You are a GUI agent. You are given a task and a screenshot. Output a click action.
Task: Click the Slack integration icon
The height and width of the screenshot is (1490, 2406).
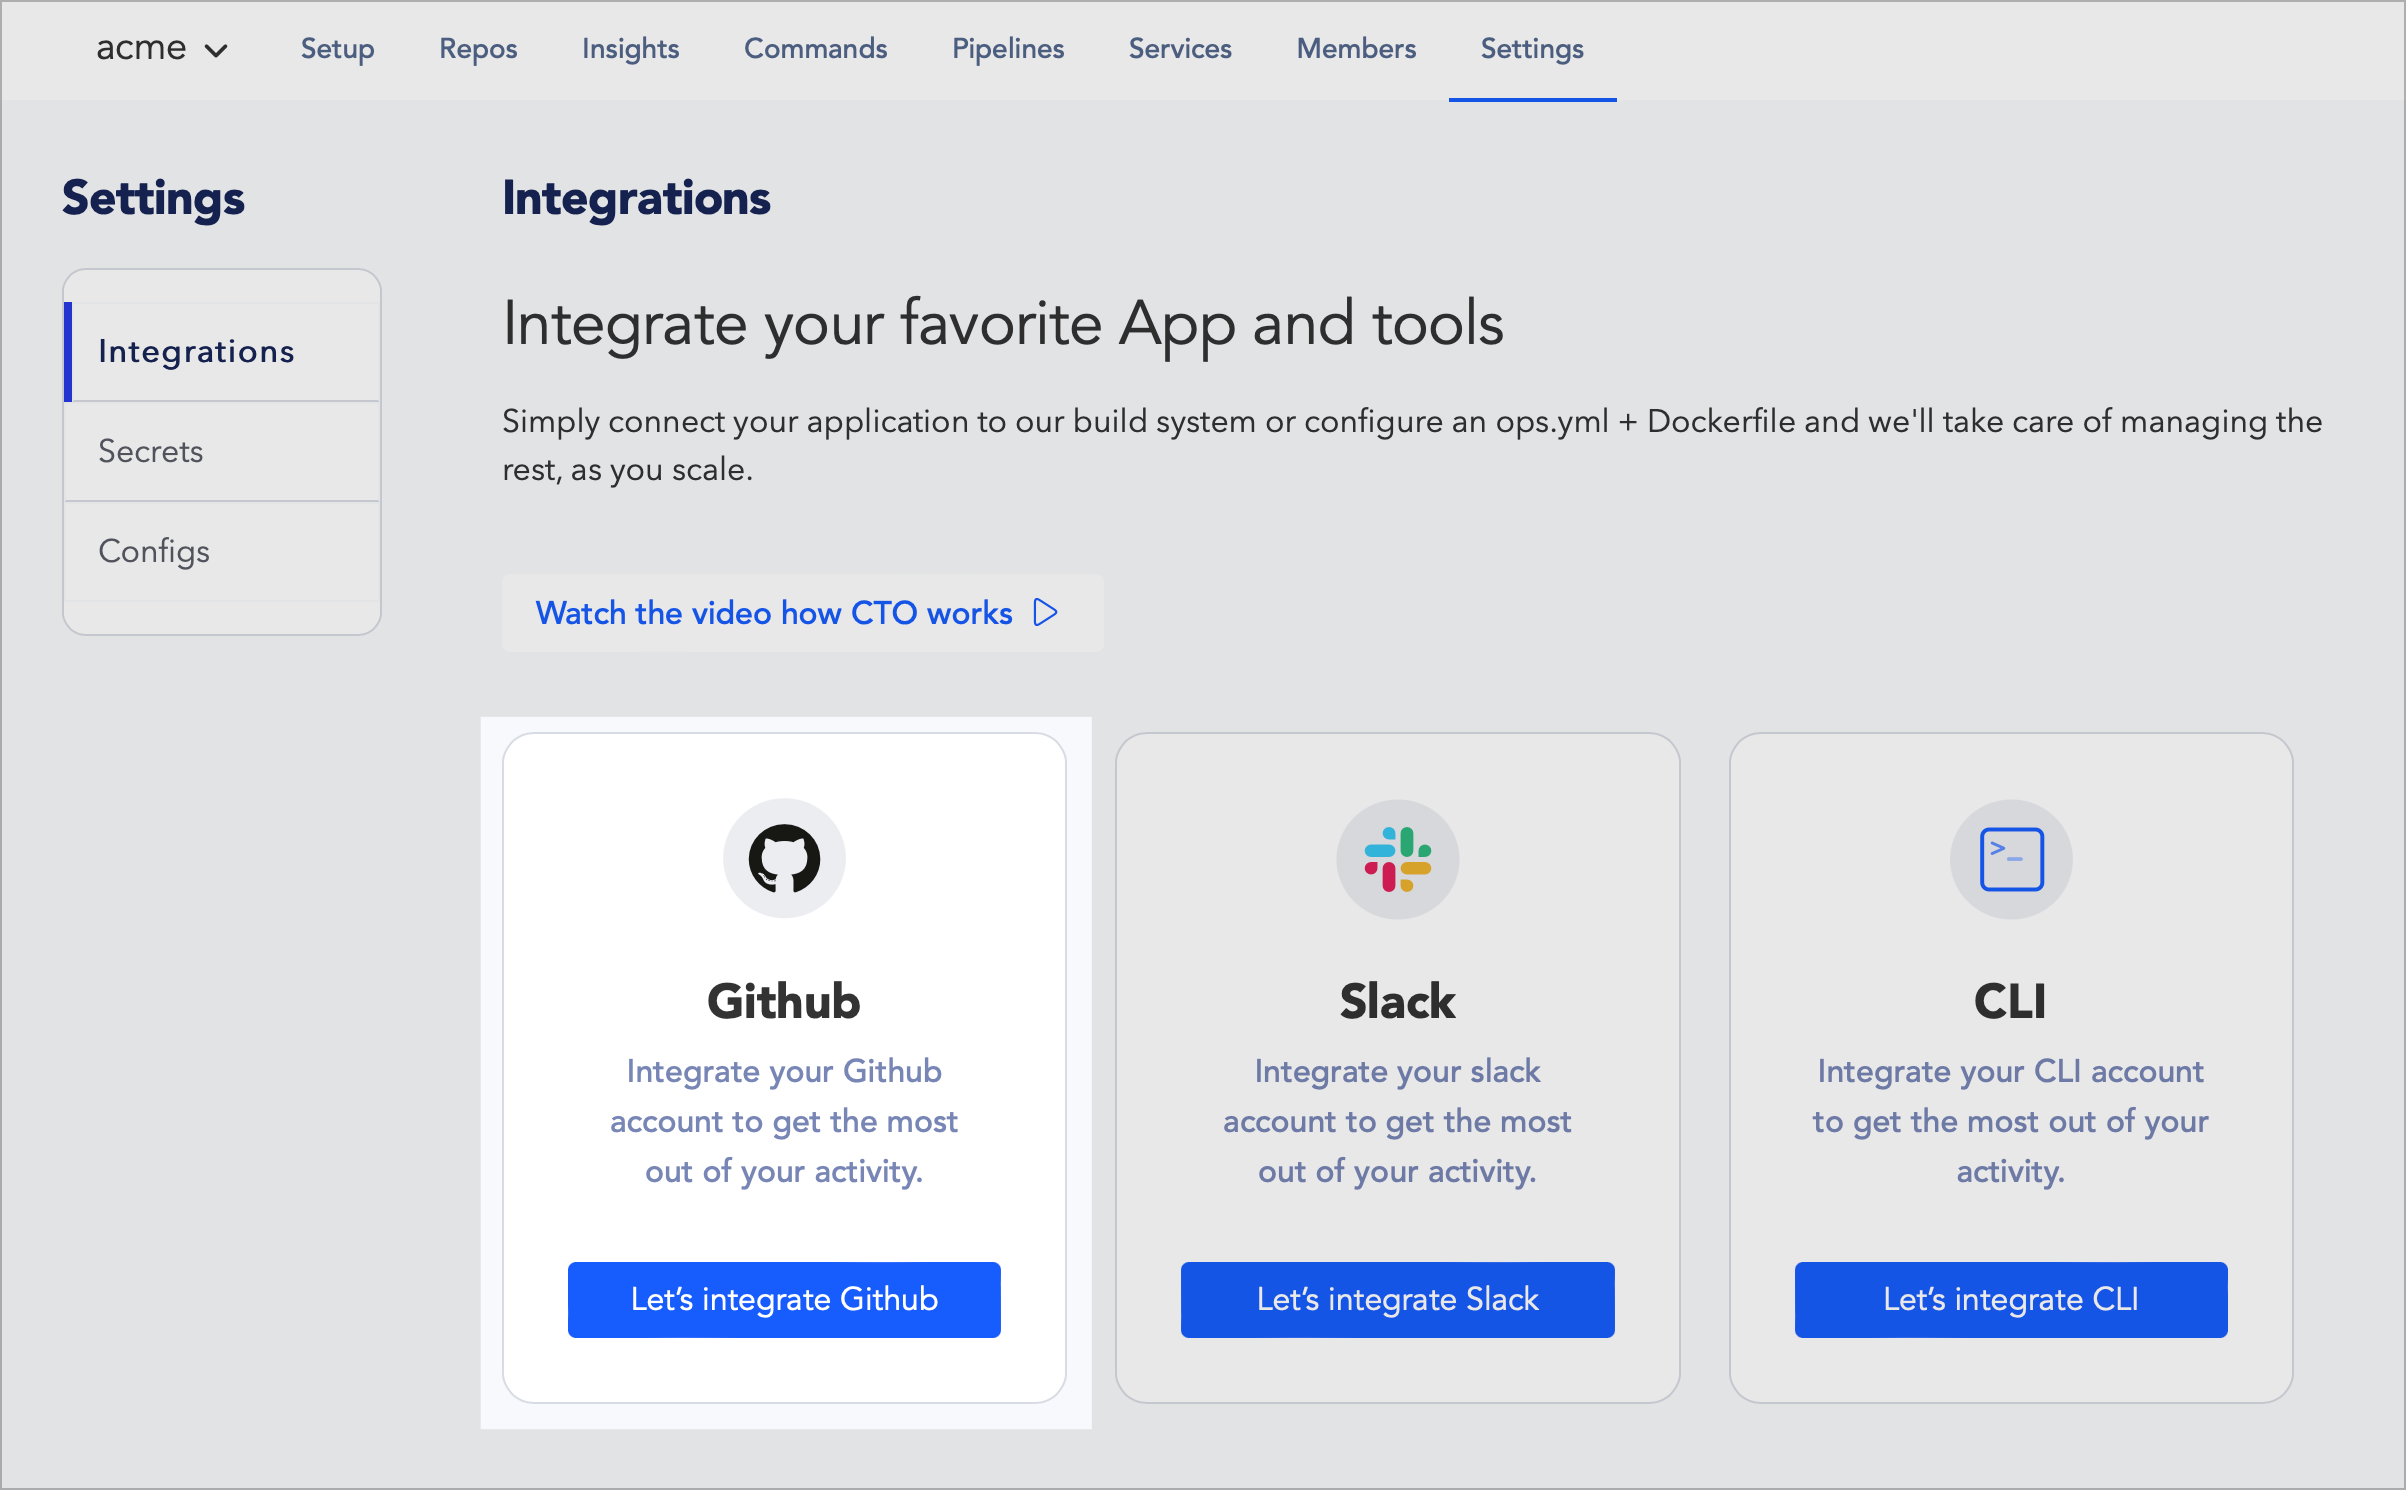(x=1399, y=856)
